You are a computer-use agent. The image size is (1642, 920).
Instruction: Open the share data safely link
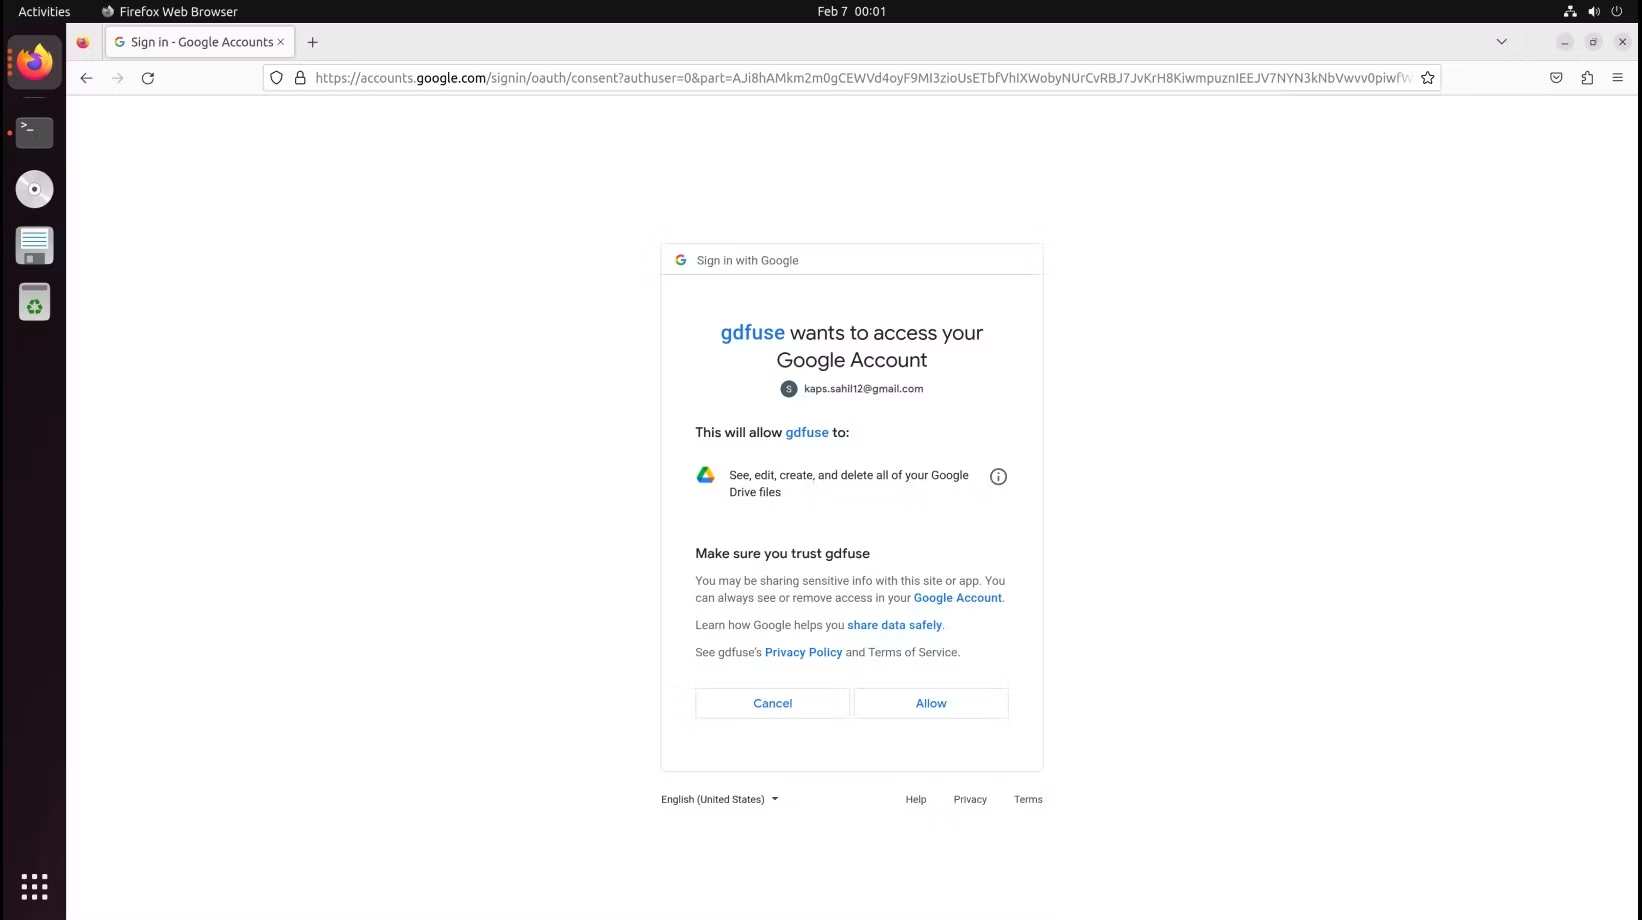coord(894,625)
